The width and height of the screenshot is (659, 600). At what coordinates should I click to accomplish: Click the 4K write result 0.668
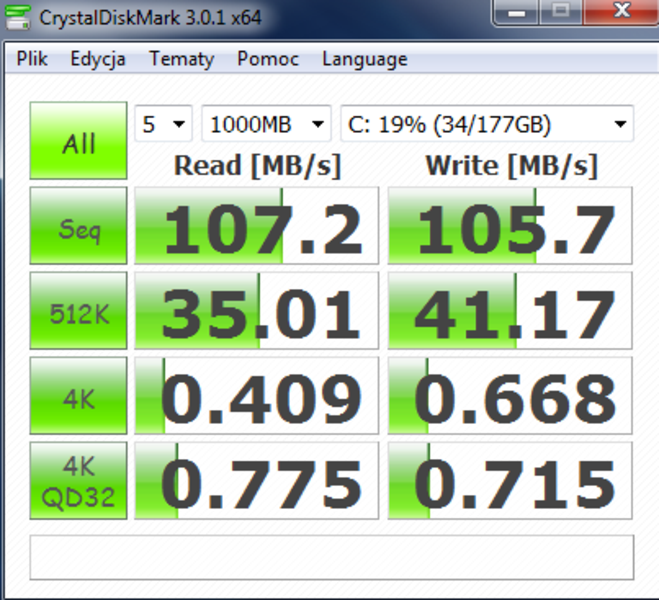510,395
